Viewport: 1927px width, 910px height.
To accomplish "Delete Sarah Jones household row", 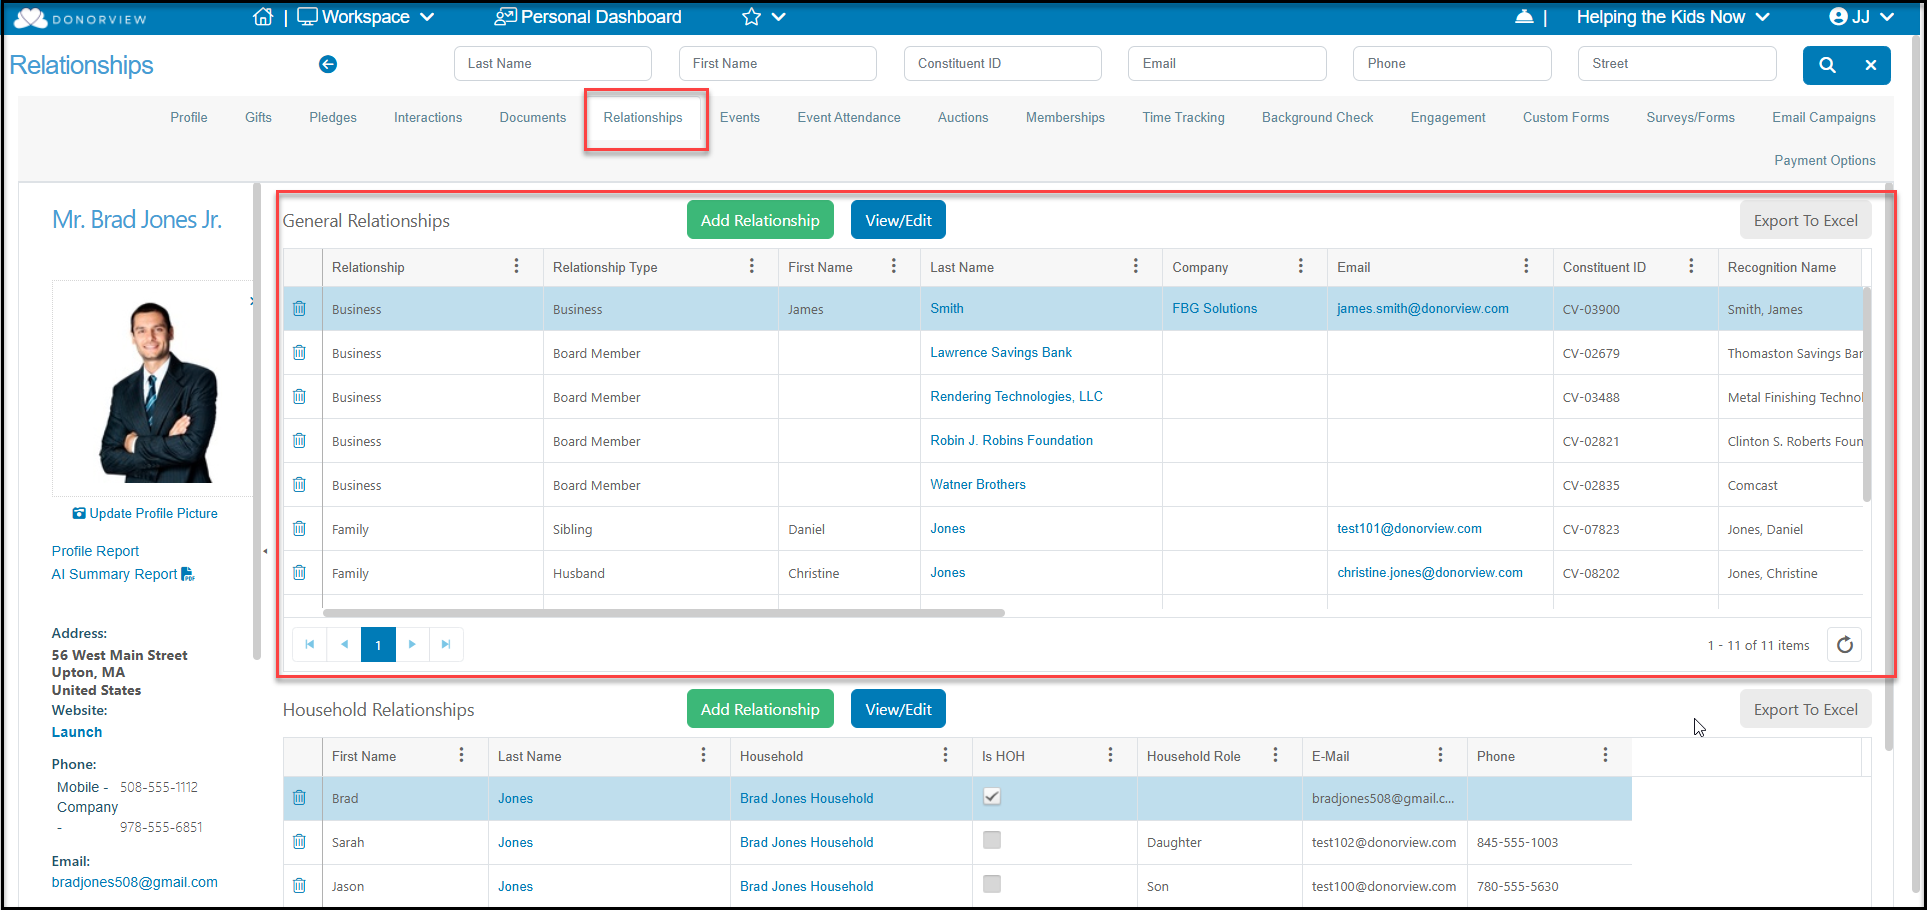I will pyautogui.click(x=299, y=841).
